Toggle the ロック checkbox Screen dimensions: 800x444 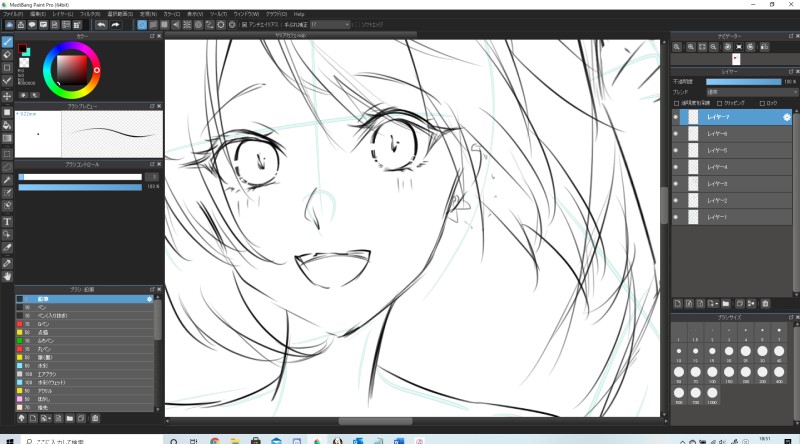point(762,103)
